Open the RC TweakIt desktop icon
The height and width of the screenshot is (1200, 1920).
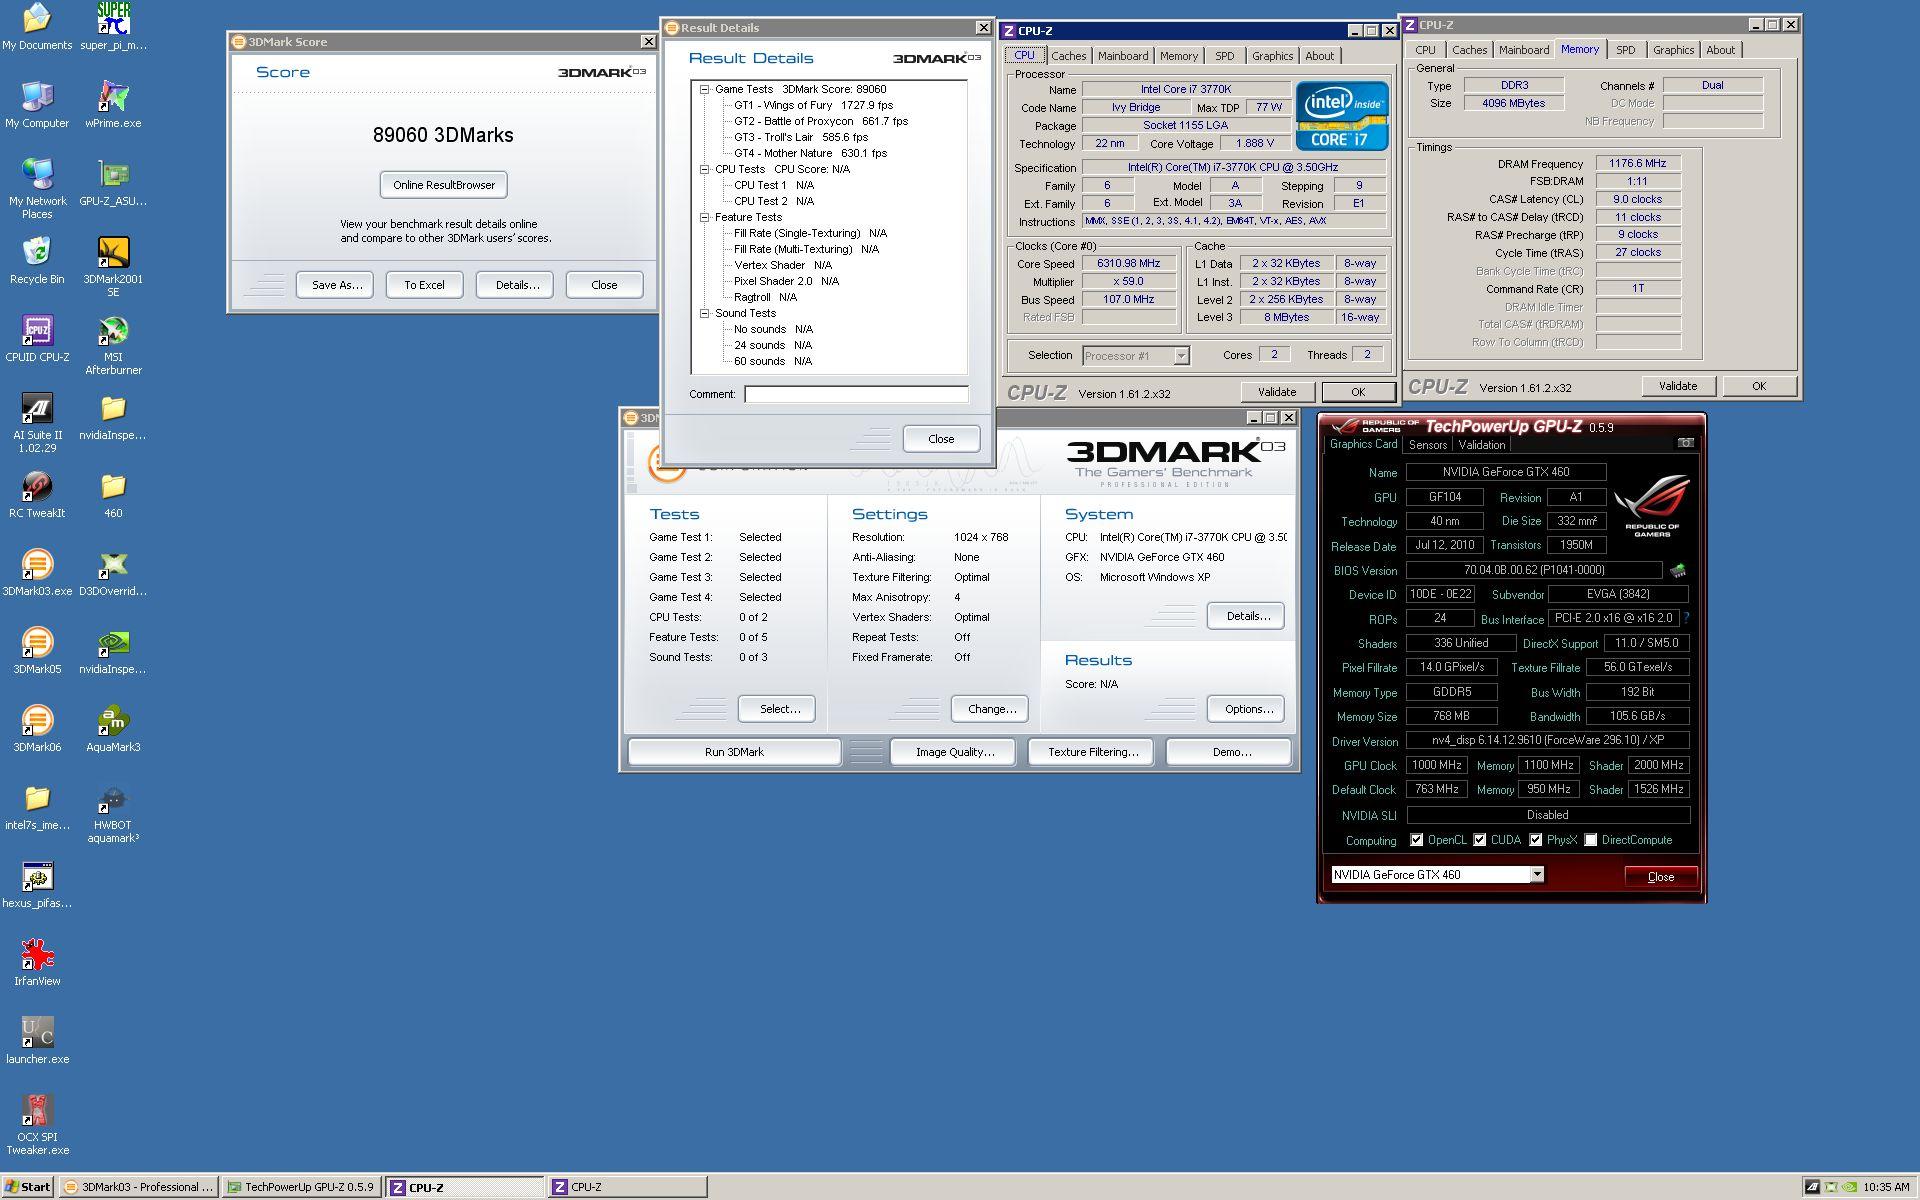tap(37, 494)
